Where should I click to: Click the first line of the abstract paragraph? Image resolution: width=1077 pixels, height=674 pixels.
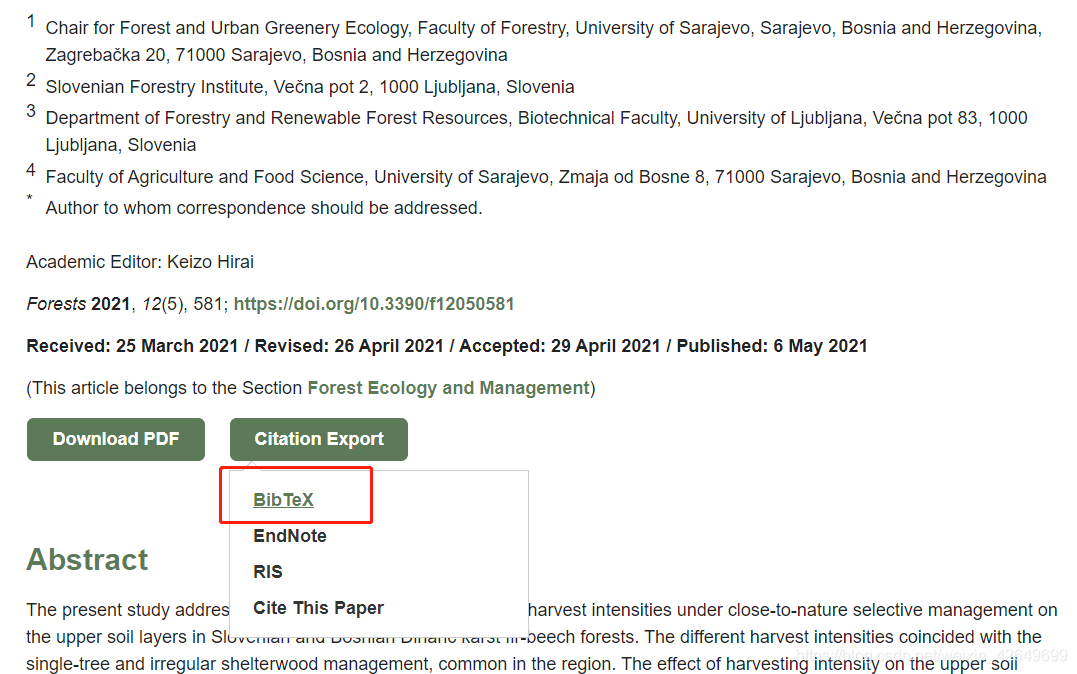click(x=541, y=610)
